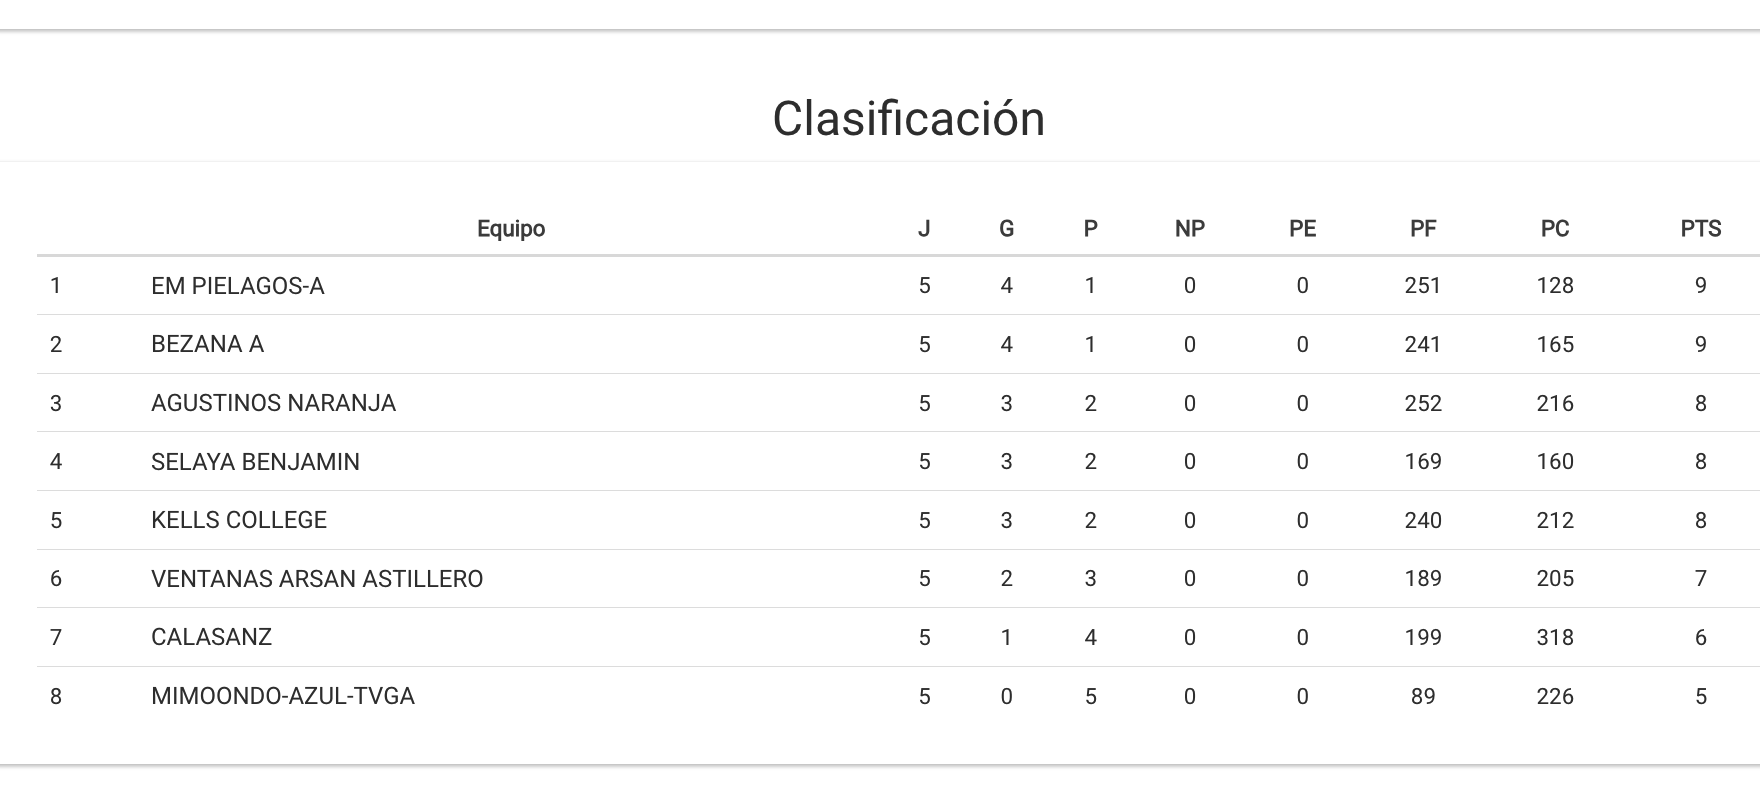
Task: Click the Clasificación heading
Action: pyautogui.click(x=908, y=119)
